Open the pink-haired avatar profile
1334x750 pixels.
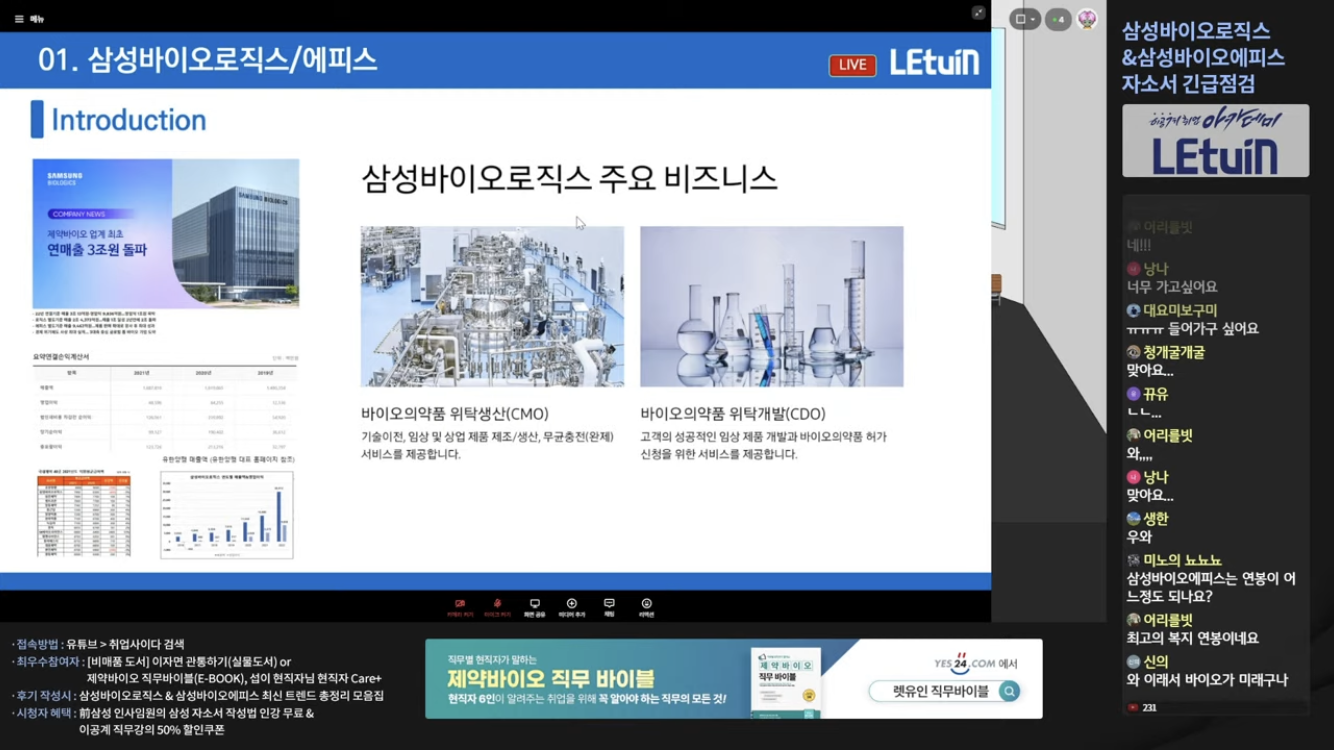point(1087,19)
